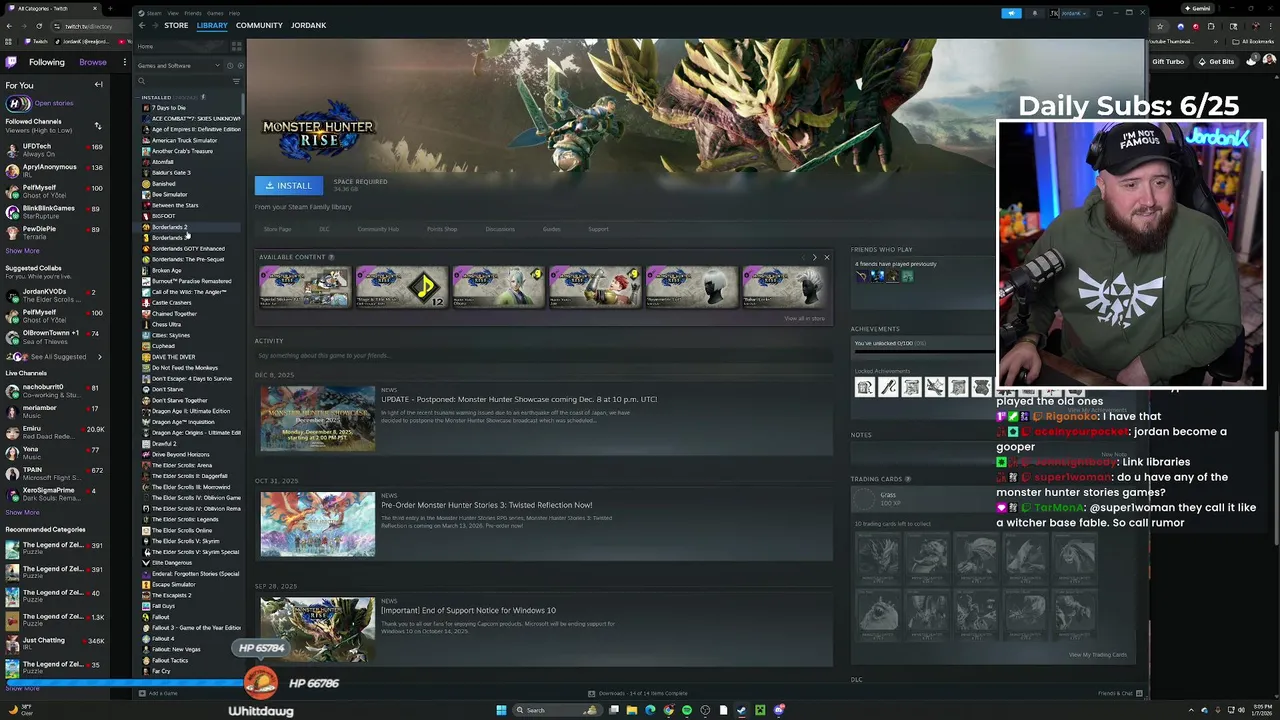
Task: Open recent activity sort clock icon
Action: 229,65
